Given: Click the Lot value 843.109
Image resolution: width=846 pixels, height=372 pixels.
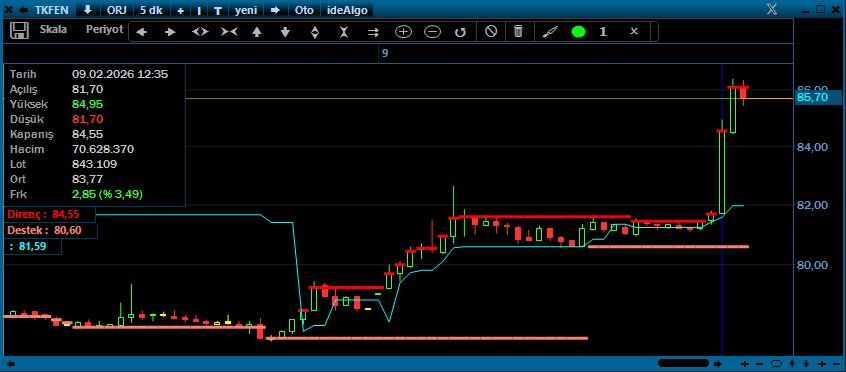Looking at the screenshot, I should pos(94,164).
